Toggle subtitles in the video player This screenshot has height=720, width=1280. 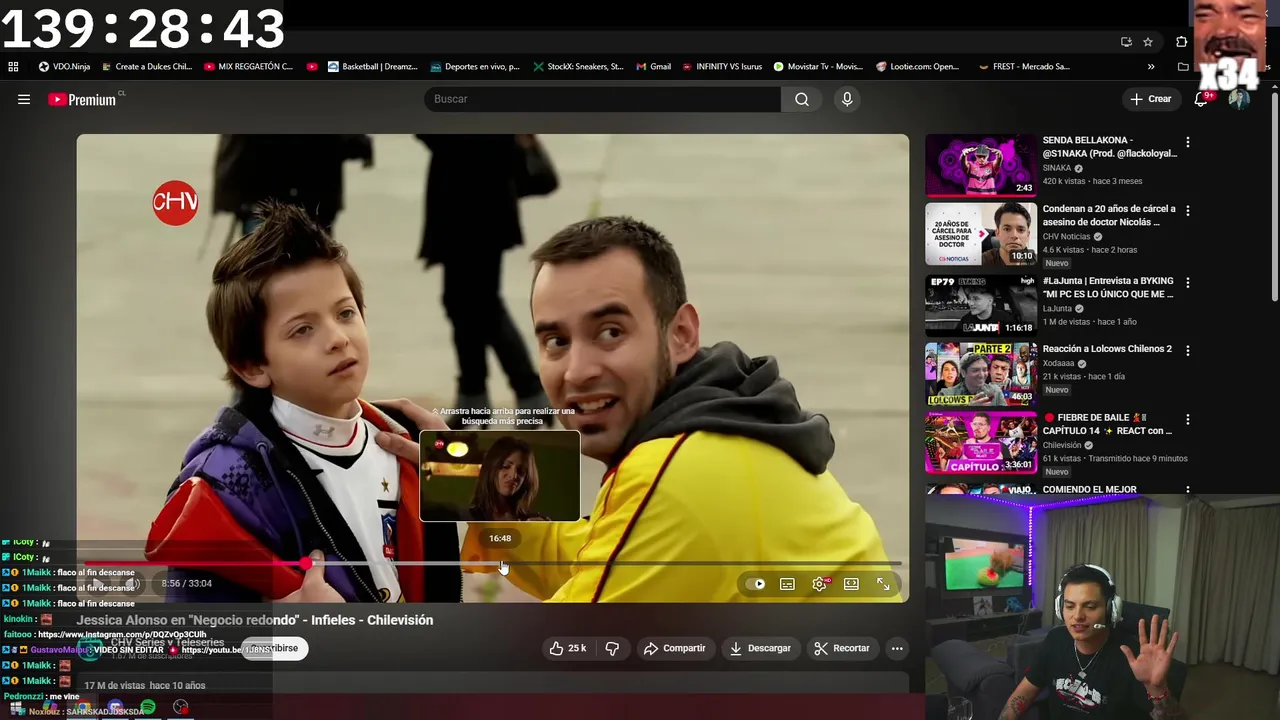tap(787, 584)
